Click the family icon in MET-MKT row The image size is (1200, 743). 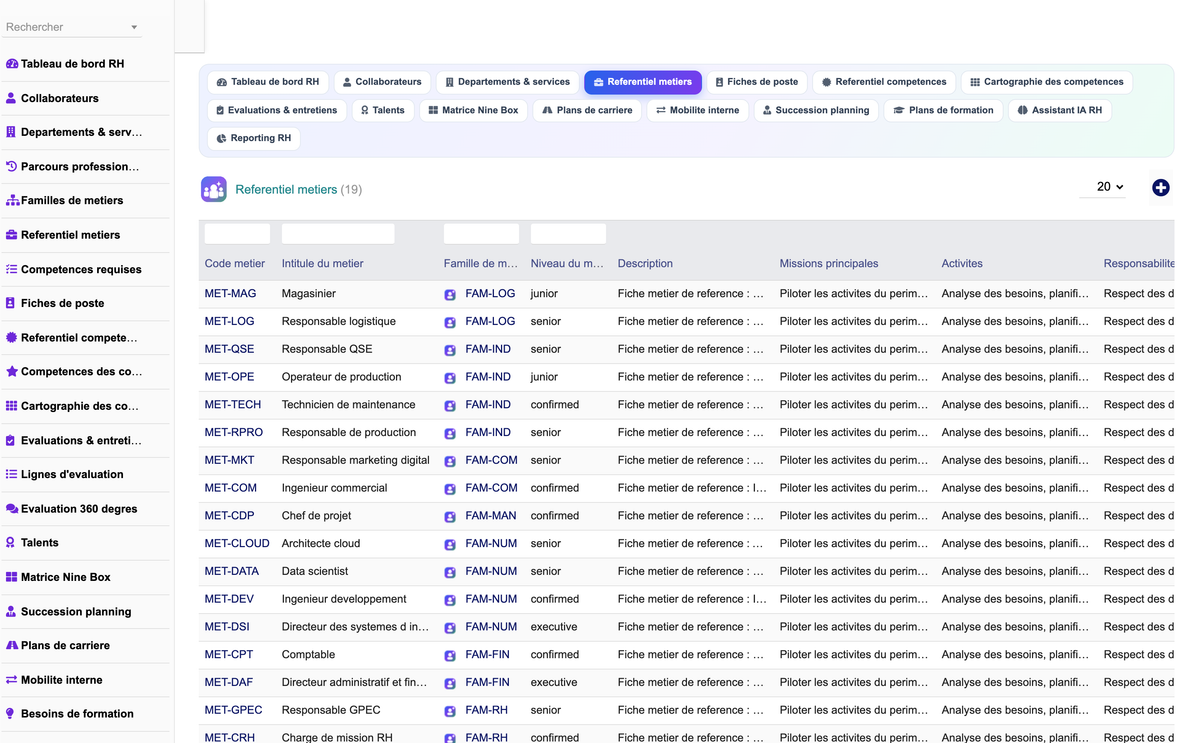coord(450,461)
